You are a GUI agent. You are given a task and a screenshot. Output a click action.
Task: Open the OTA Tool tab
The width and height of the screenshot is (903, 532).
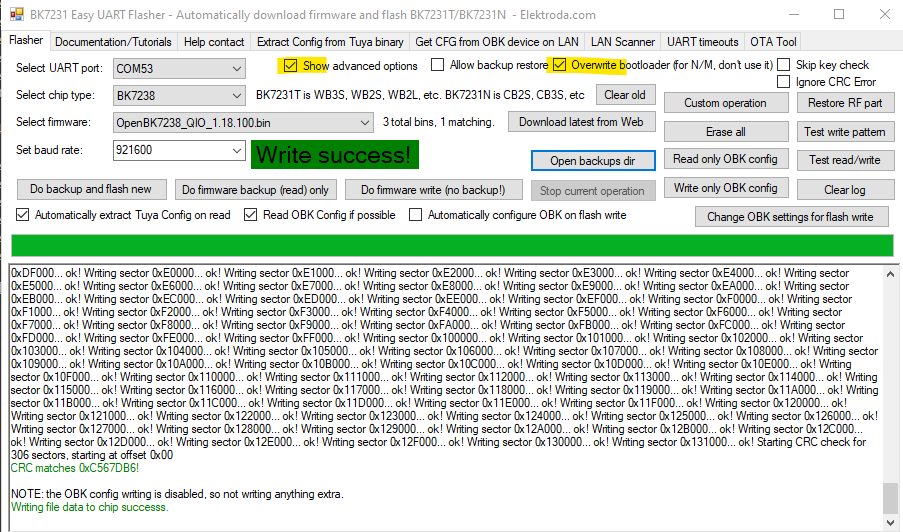(773, 42)
